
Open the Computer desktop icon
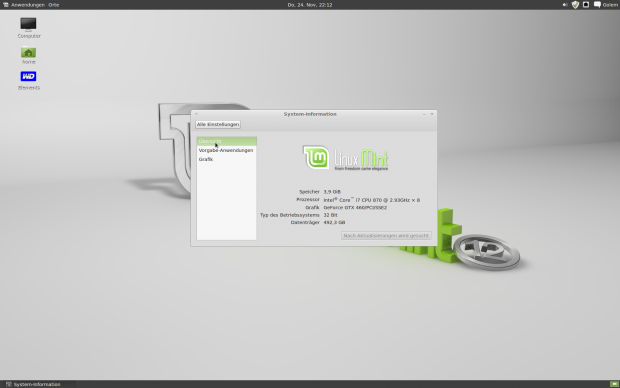coord(28,25)
